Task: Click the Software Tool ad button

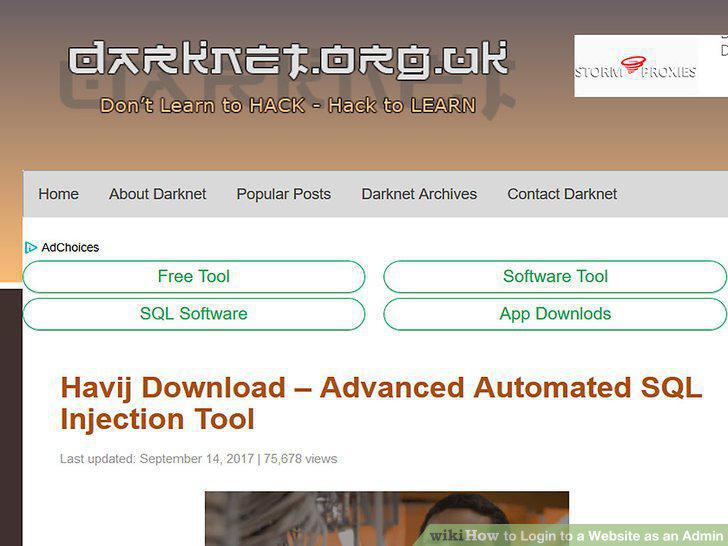Action: (555, 276)
